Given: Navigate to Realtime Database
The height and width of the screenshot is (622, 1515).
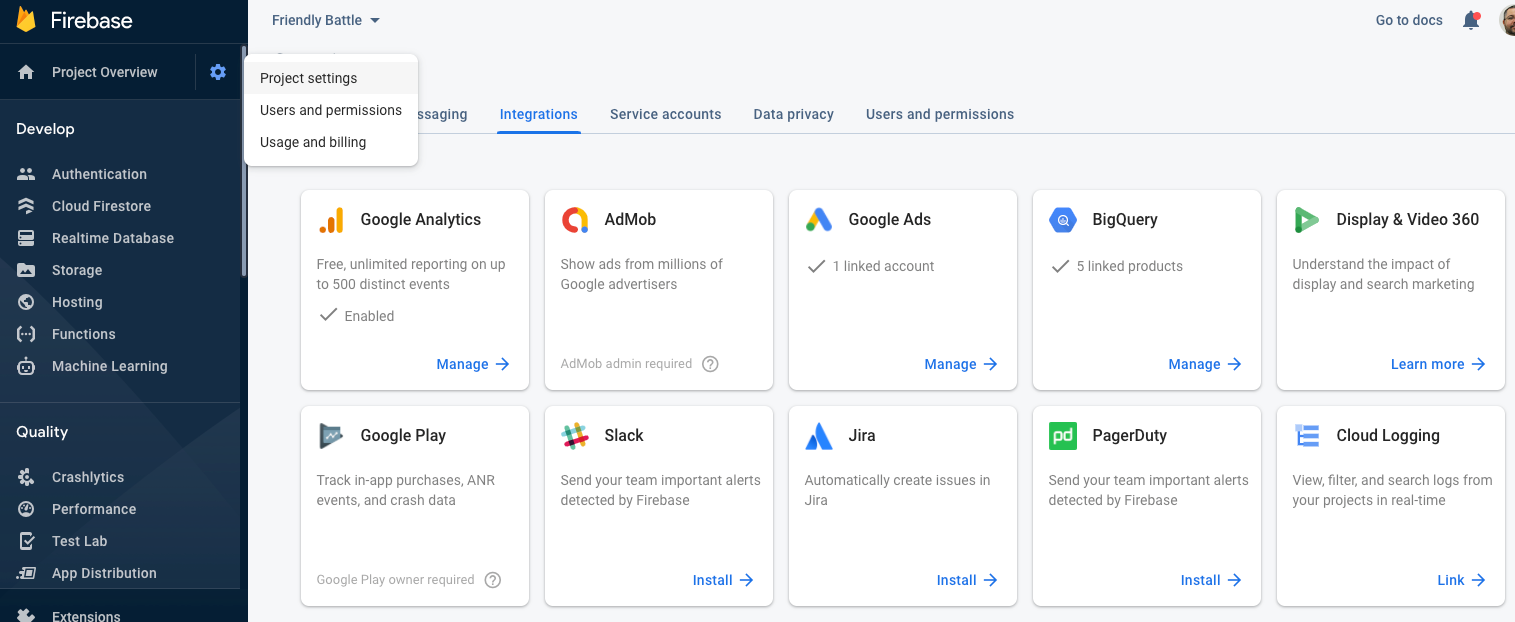Looking at the screenshot, I should [110, 238].
